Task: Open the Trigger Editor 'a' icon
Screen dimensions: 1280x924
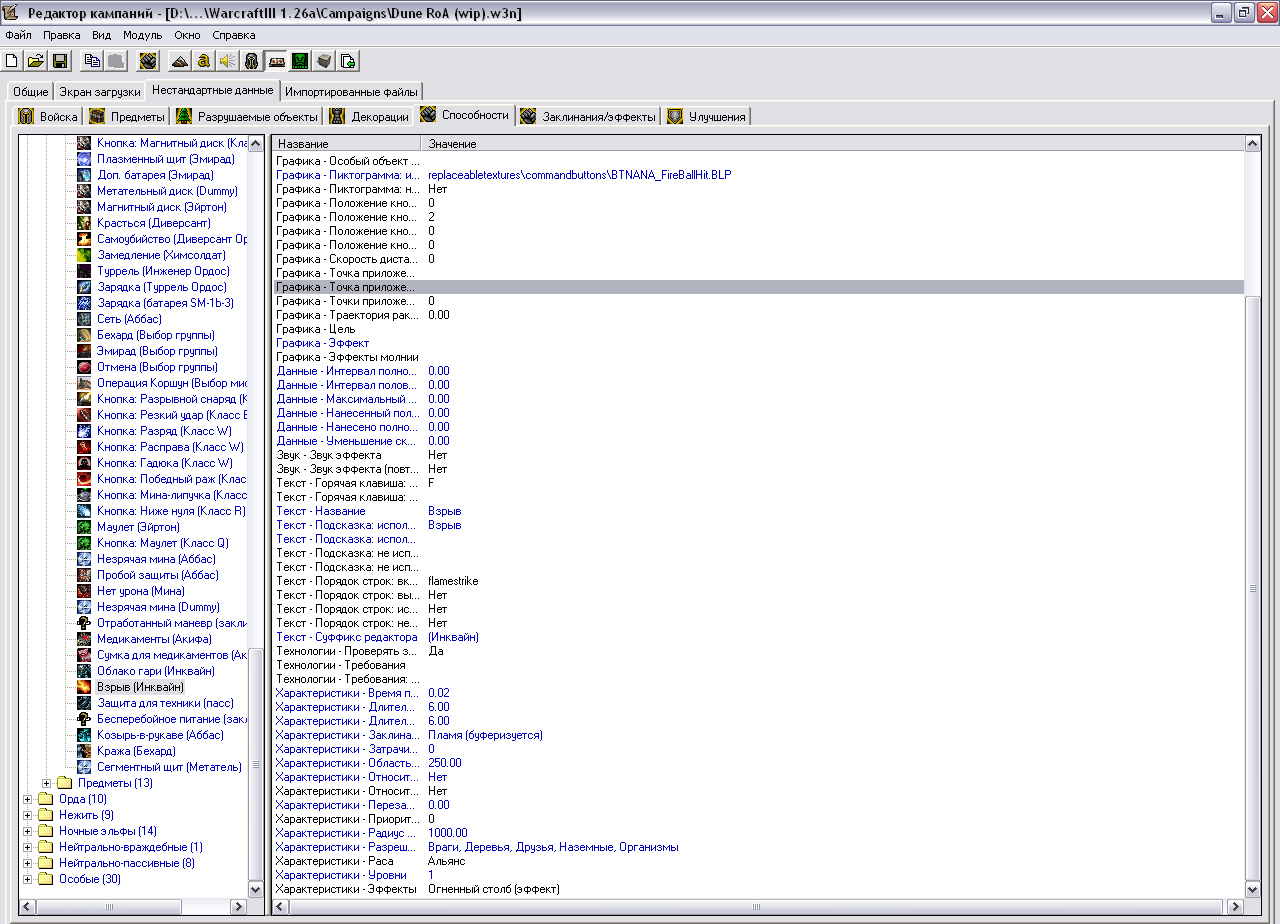Action: (204, 61)
